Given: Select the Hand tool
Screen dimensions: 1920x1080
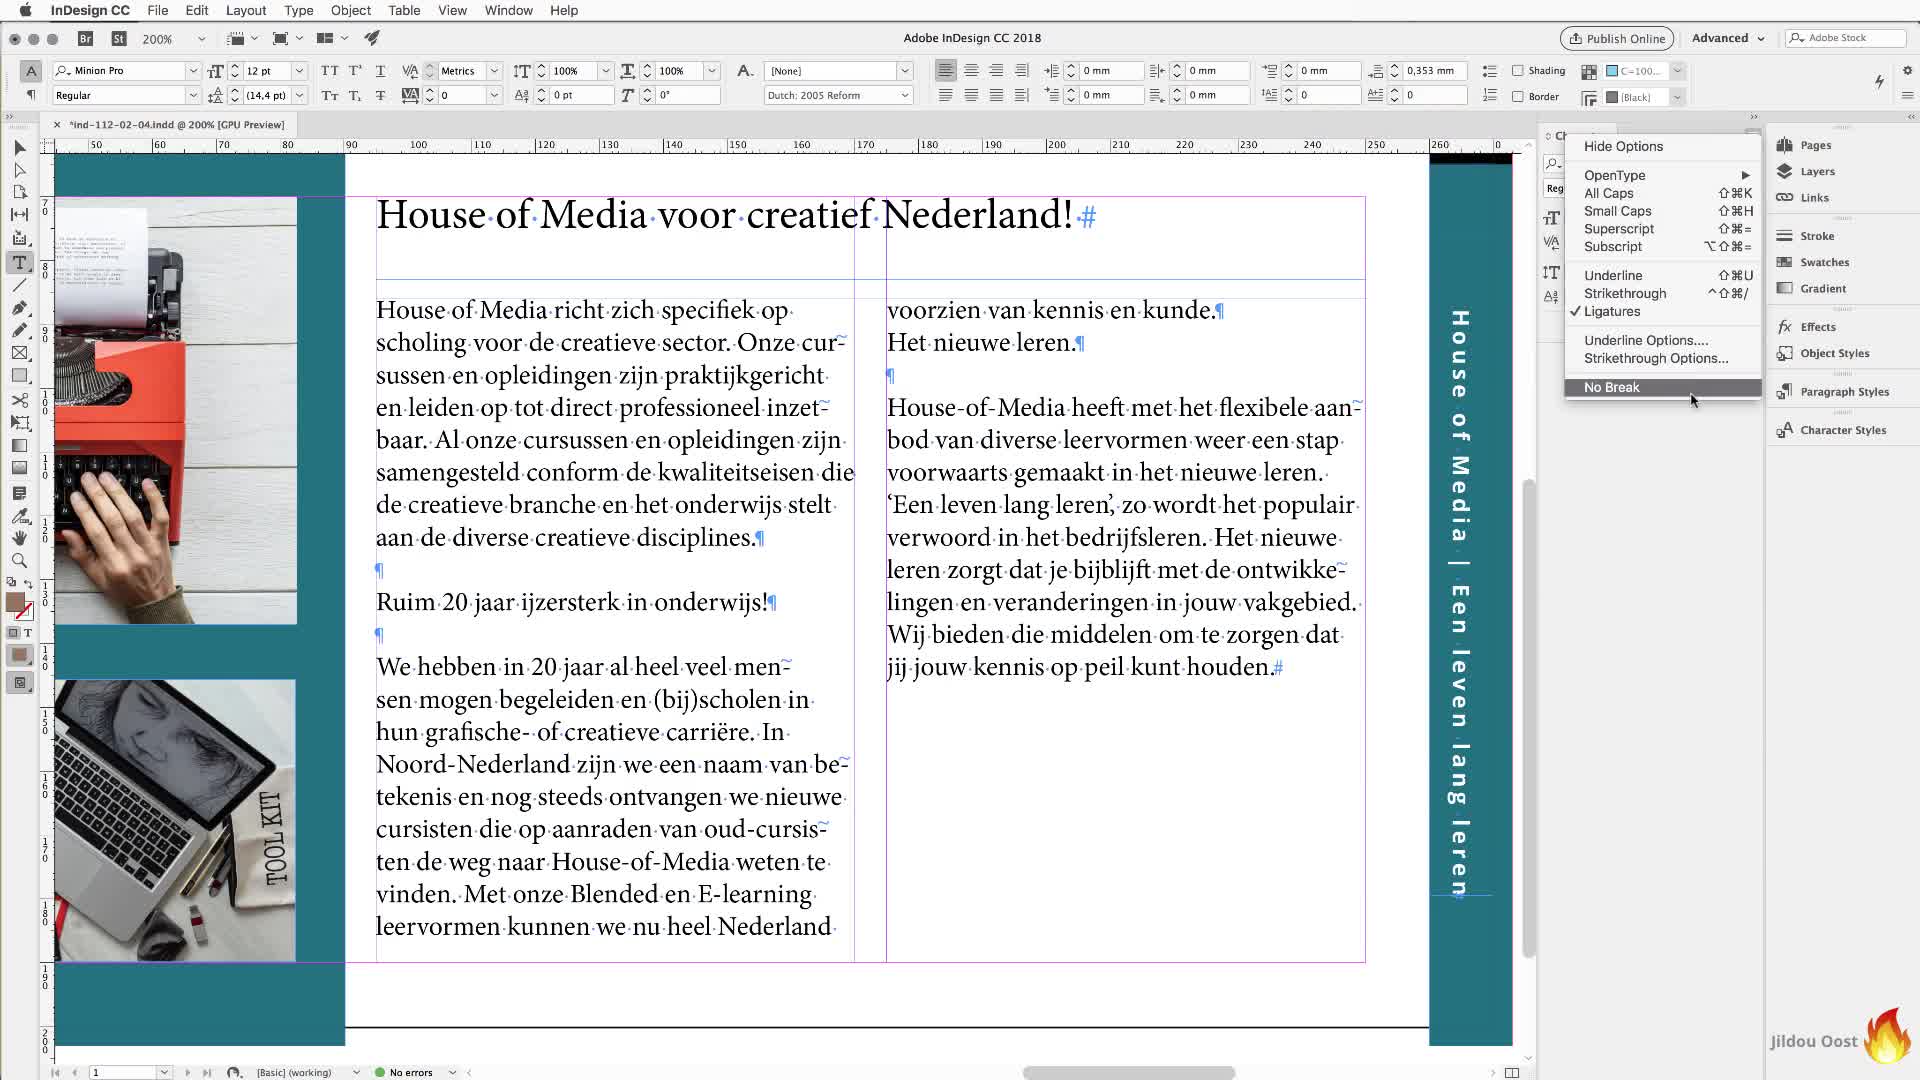Looking at the screenshot, I should (19, 538).
